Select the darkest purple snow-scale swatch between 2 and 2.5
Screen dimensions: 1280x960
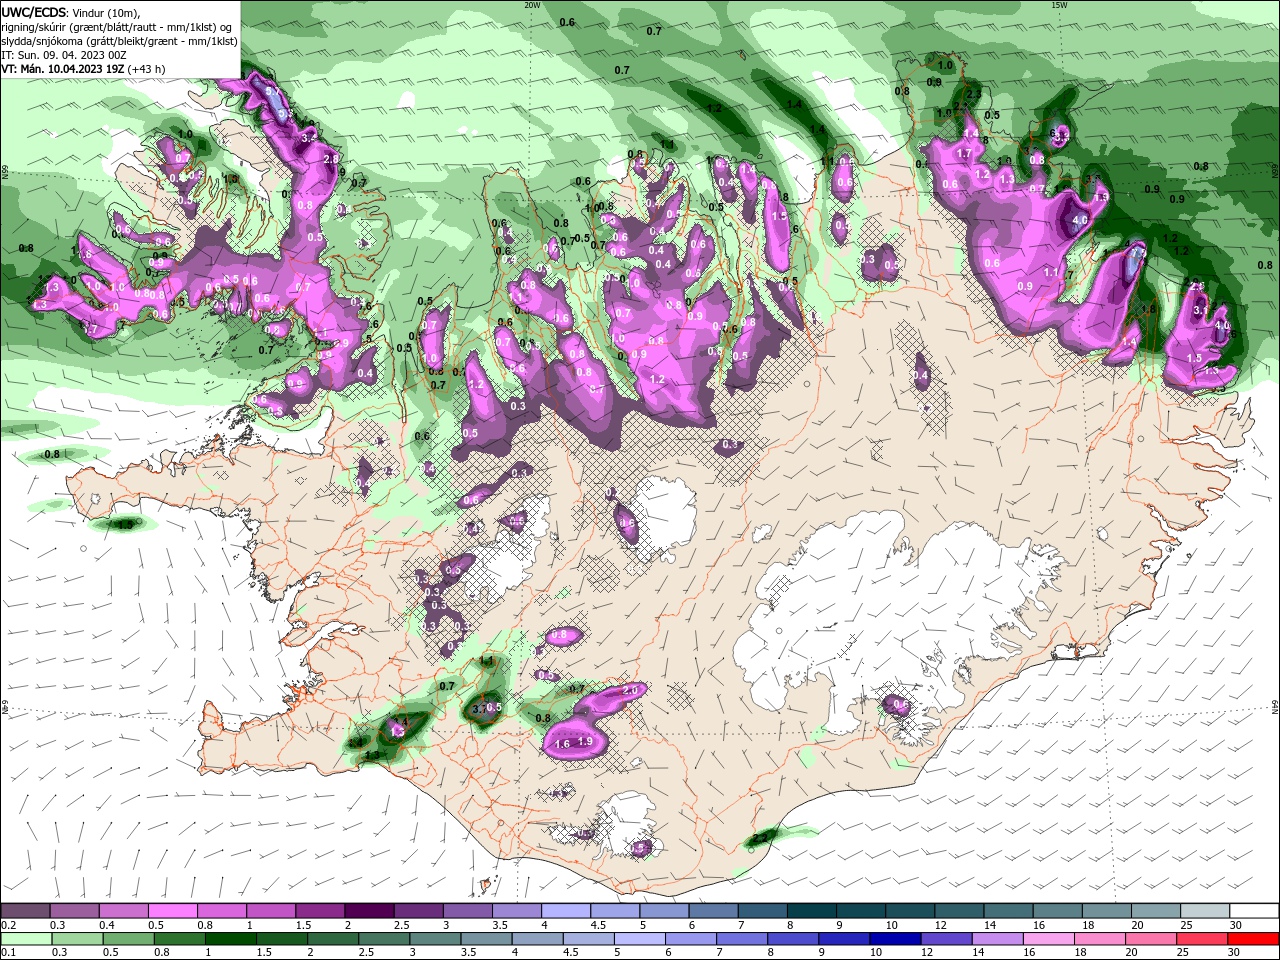point(368,911)
